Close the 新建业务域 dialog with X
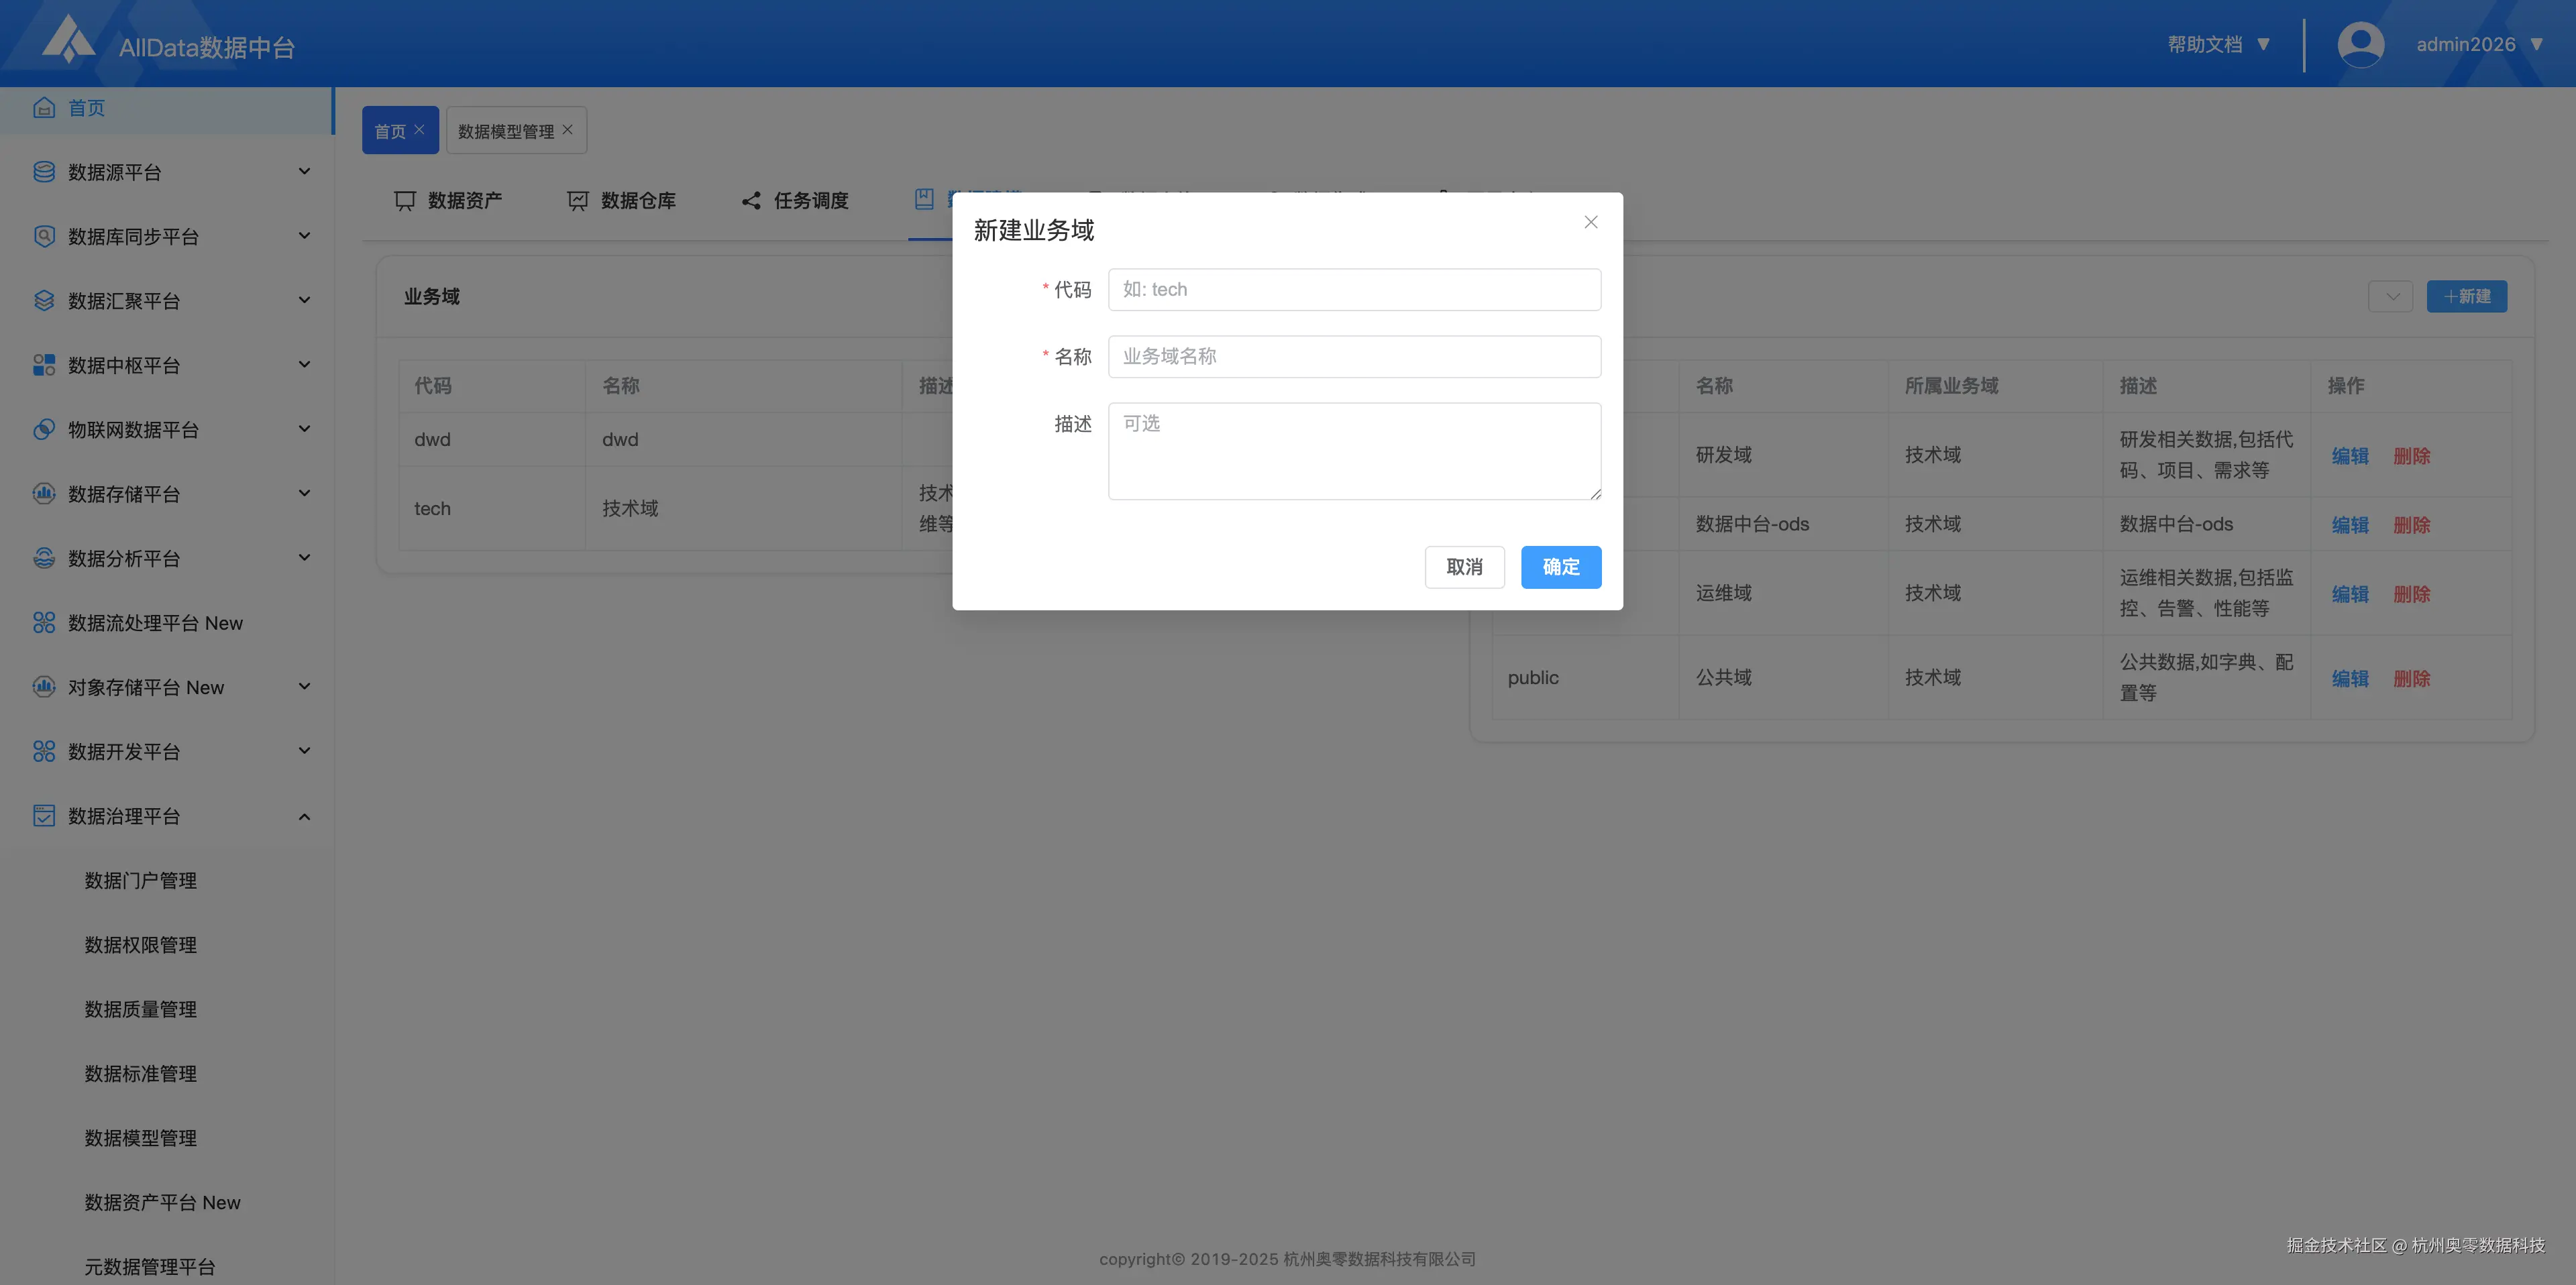The width and height of the screenshot is (2576, 1285). click(x=1591, y=222)
